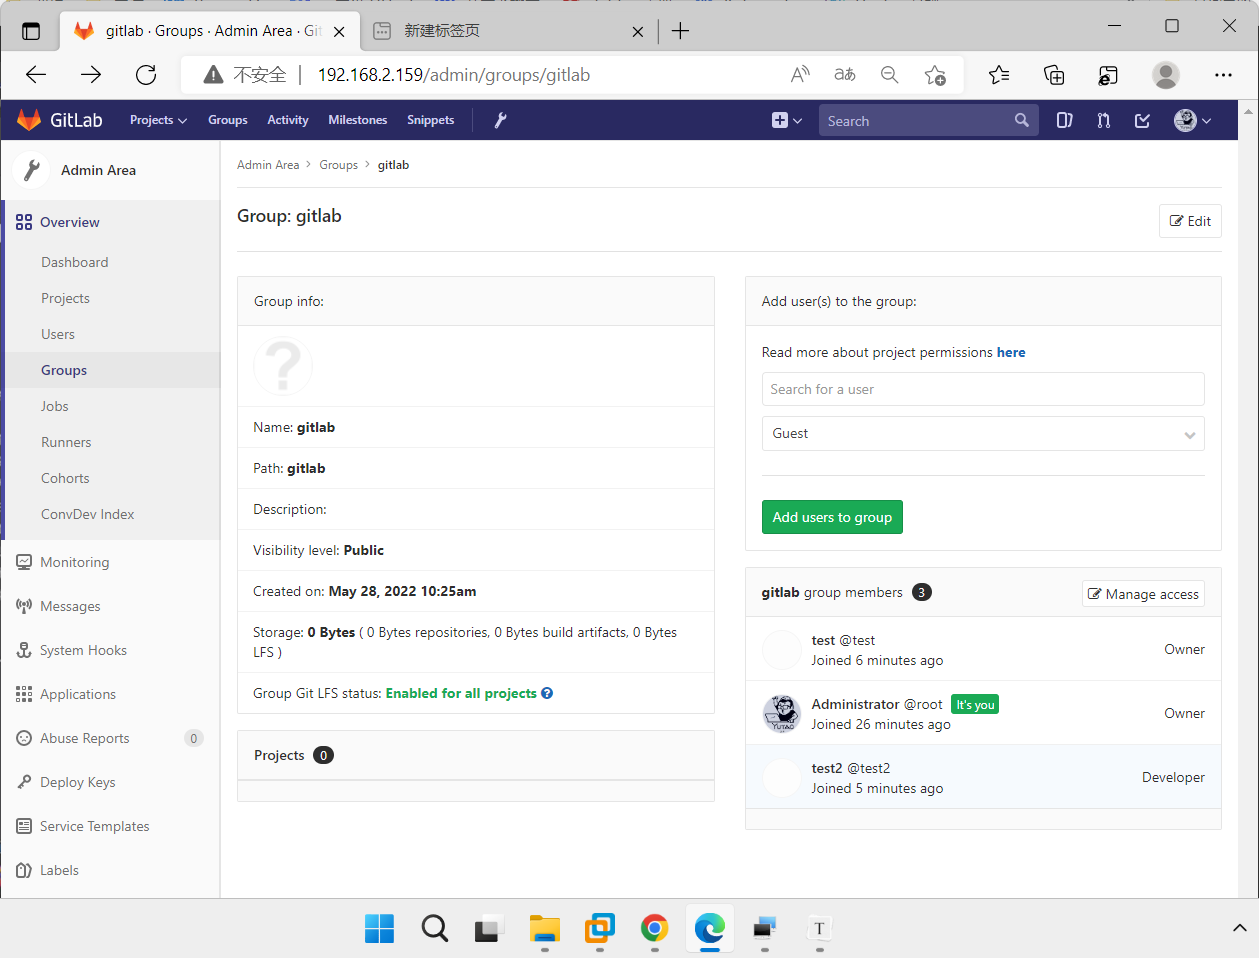
Task: Open Groups in top navigation
Action: (x=228, y=120)
